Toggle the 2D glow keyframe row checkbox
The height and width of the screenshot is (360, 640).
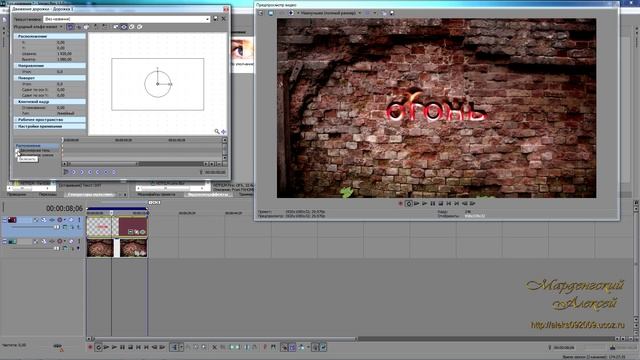pos(18,155)
